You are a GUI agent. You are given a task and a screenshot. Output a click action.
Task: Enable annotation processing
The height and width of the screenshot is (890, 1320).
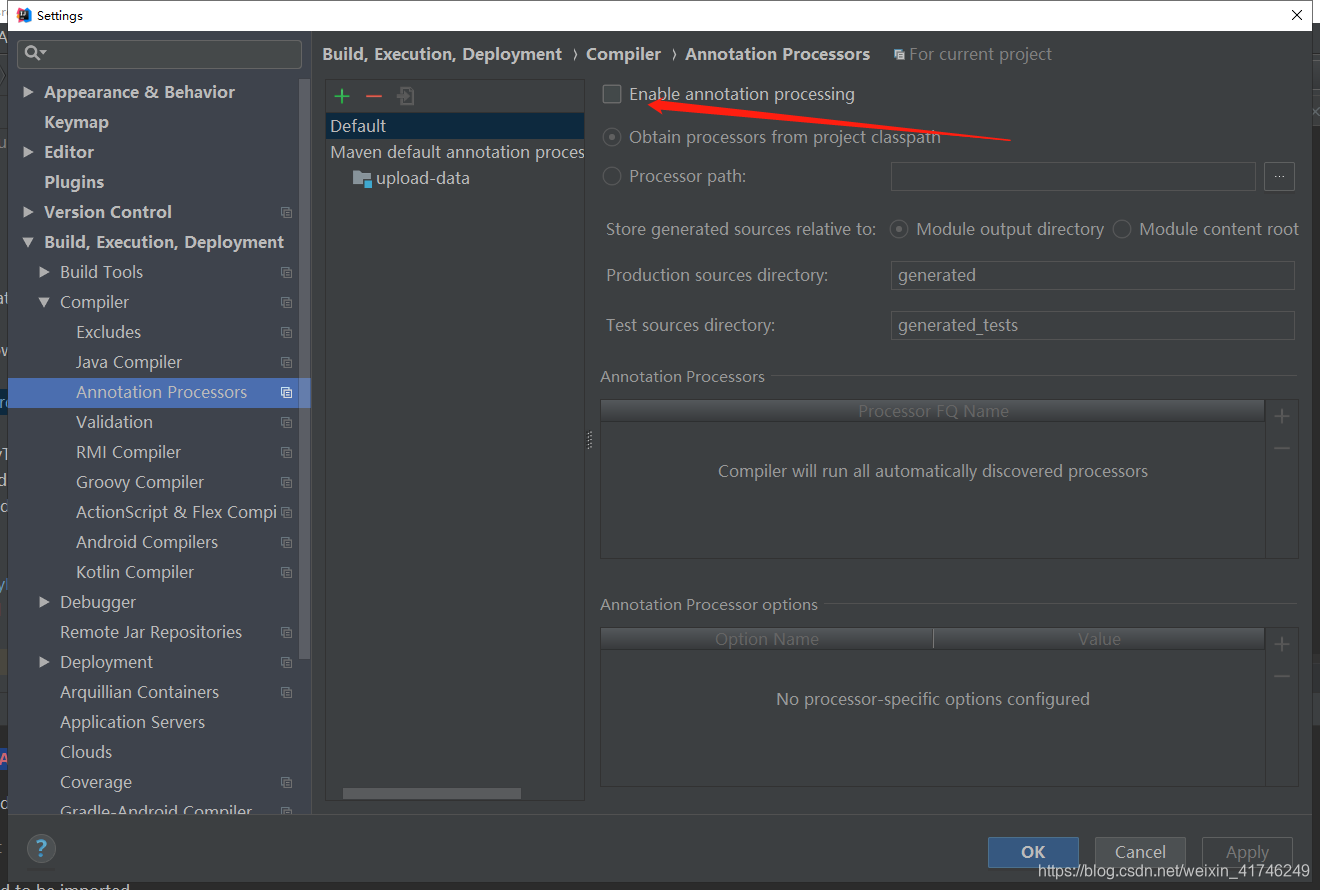coord(612,93)
